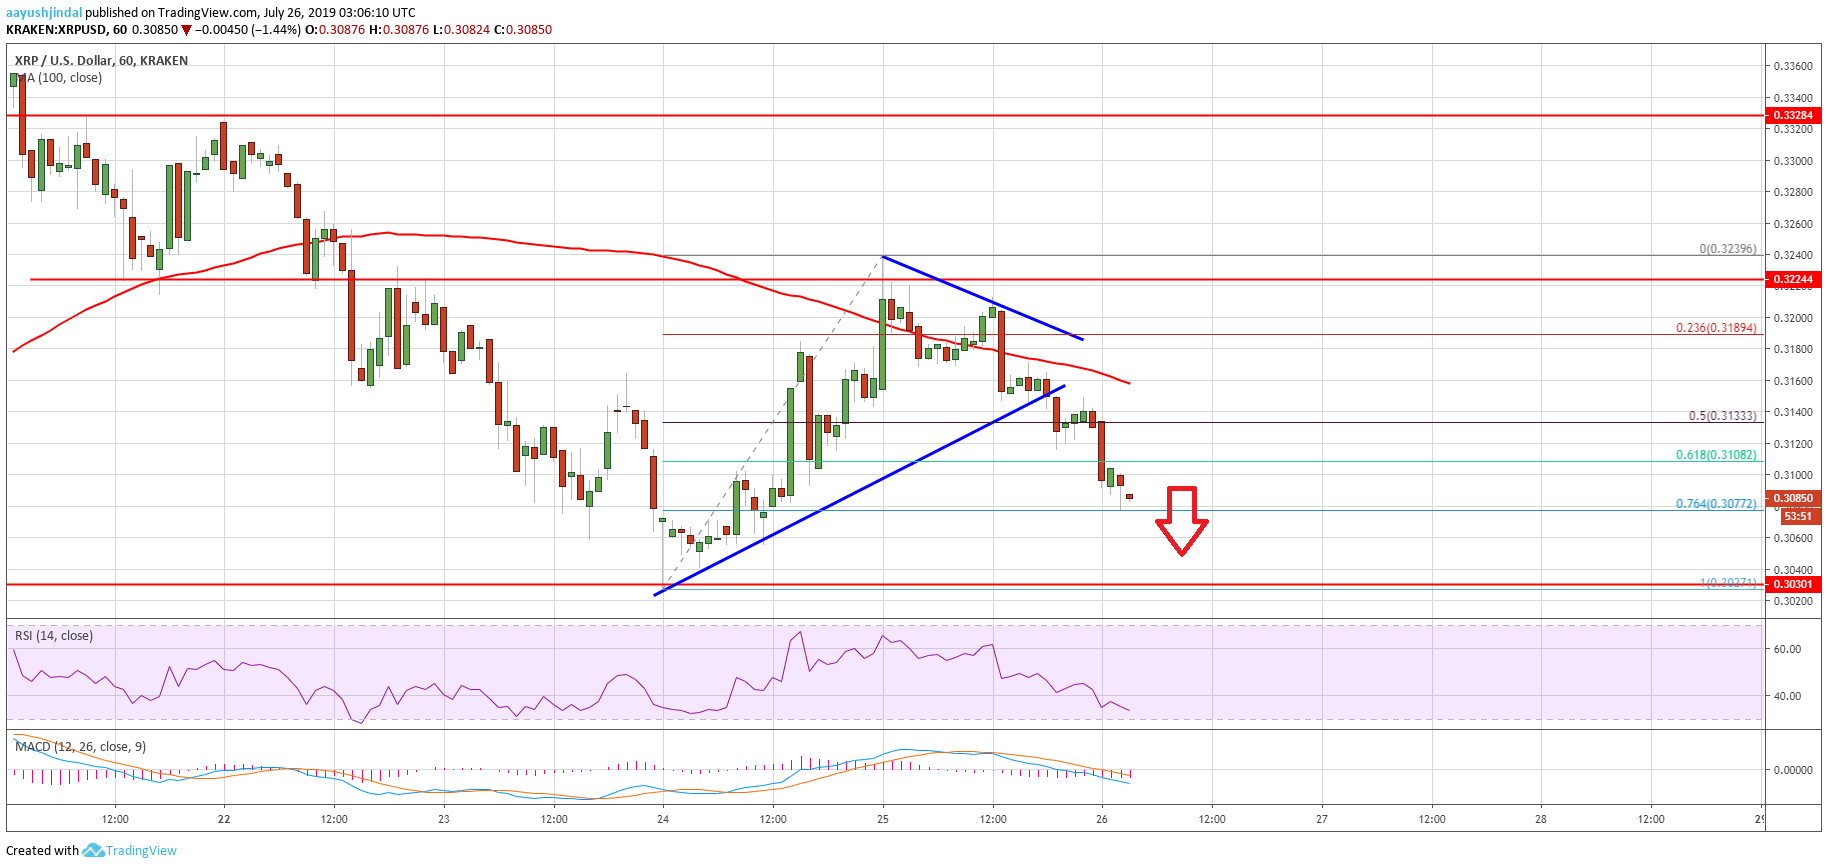The image size is (1828, 868).
Task: Click date 28 on the time axis
Action: (x=1541, y=819)
